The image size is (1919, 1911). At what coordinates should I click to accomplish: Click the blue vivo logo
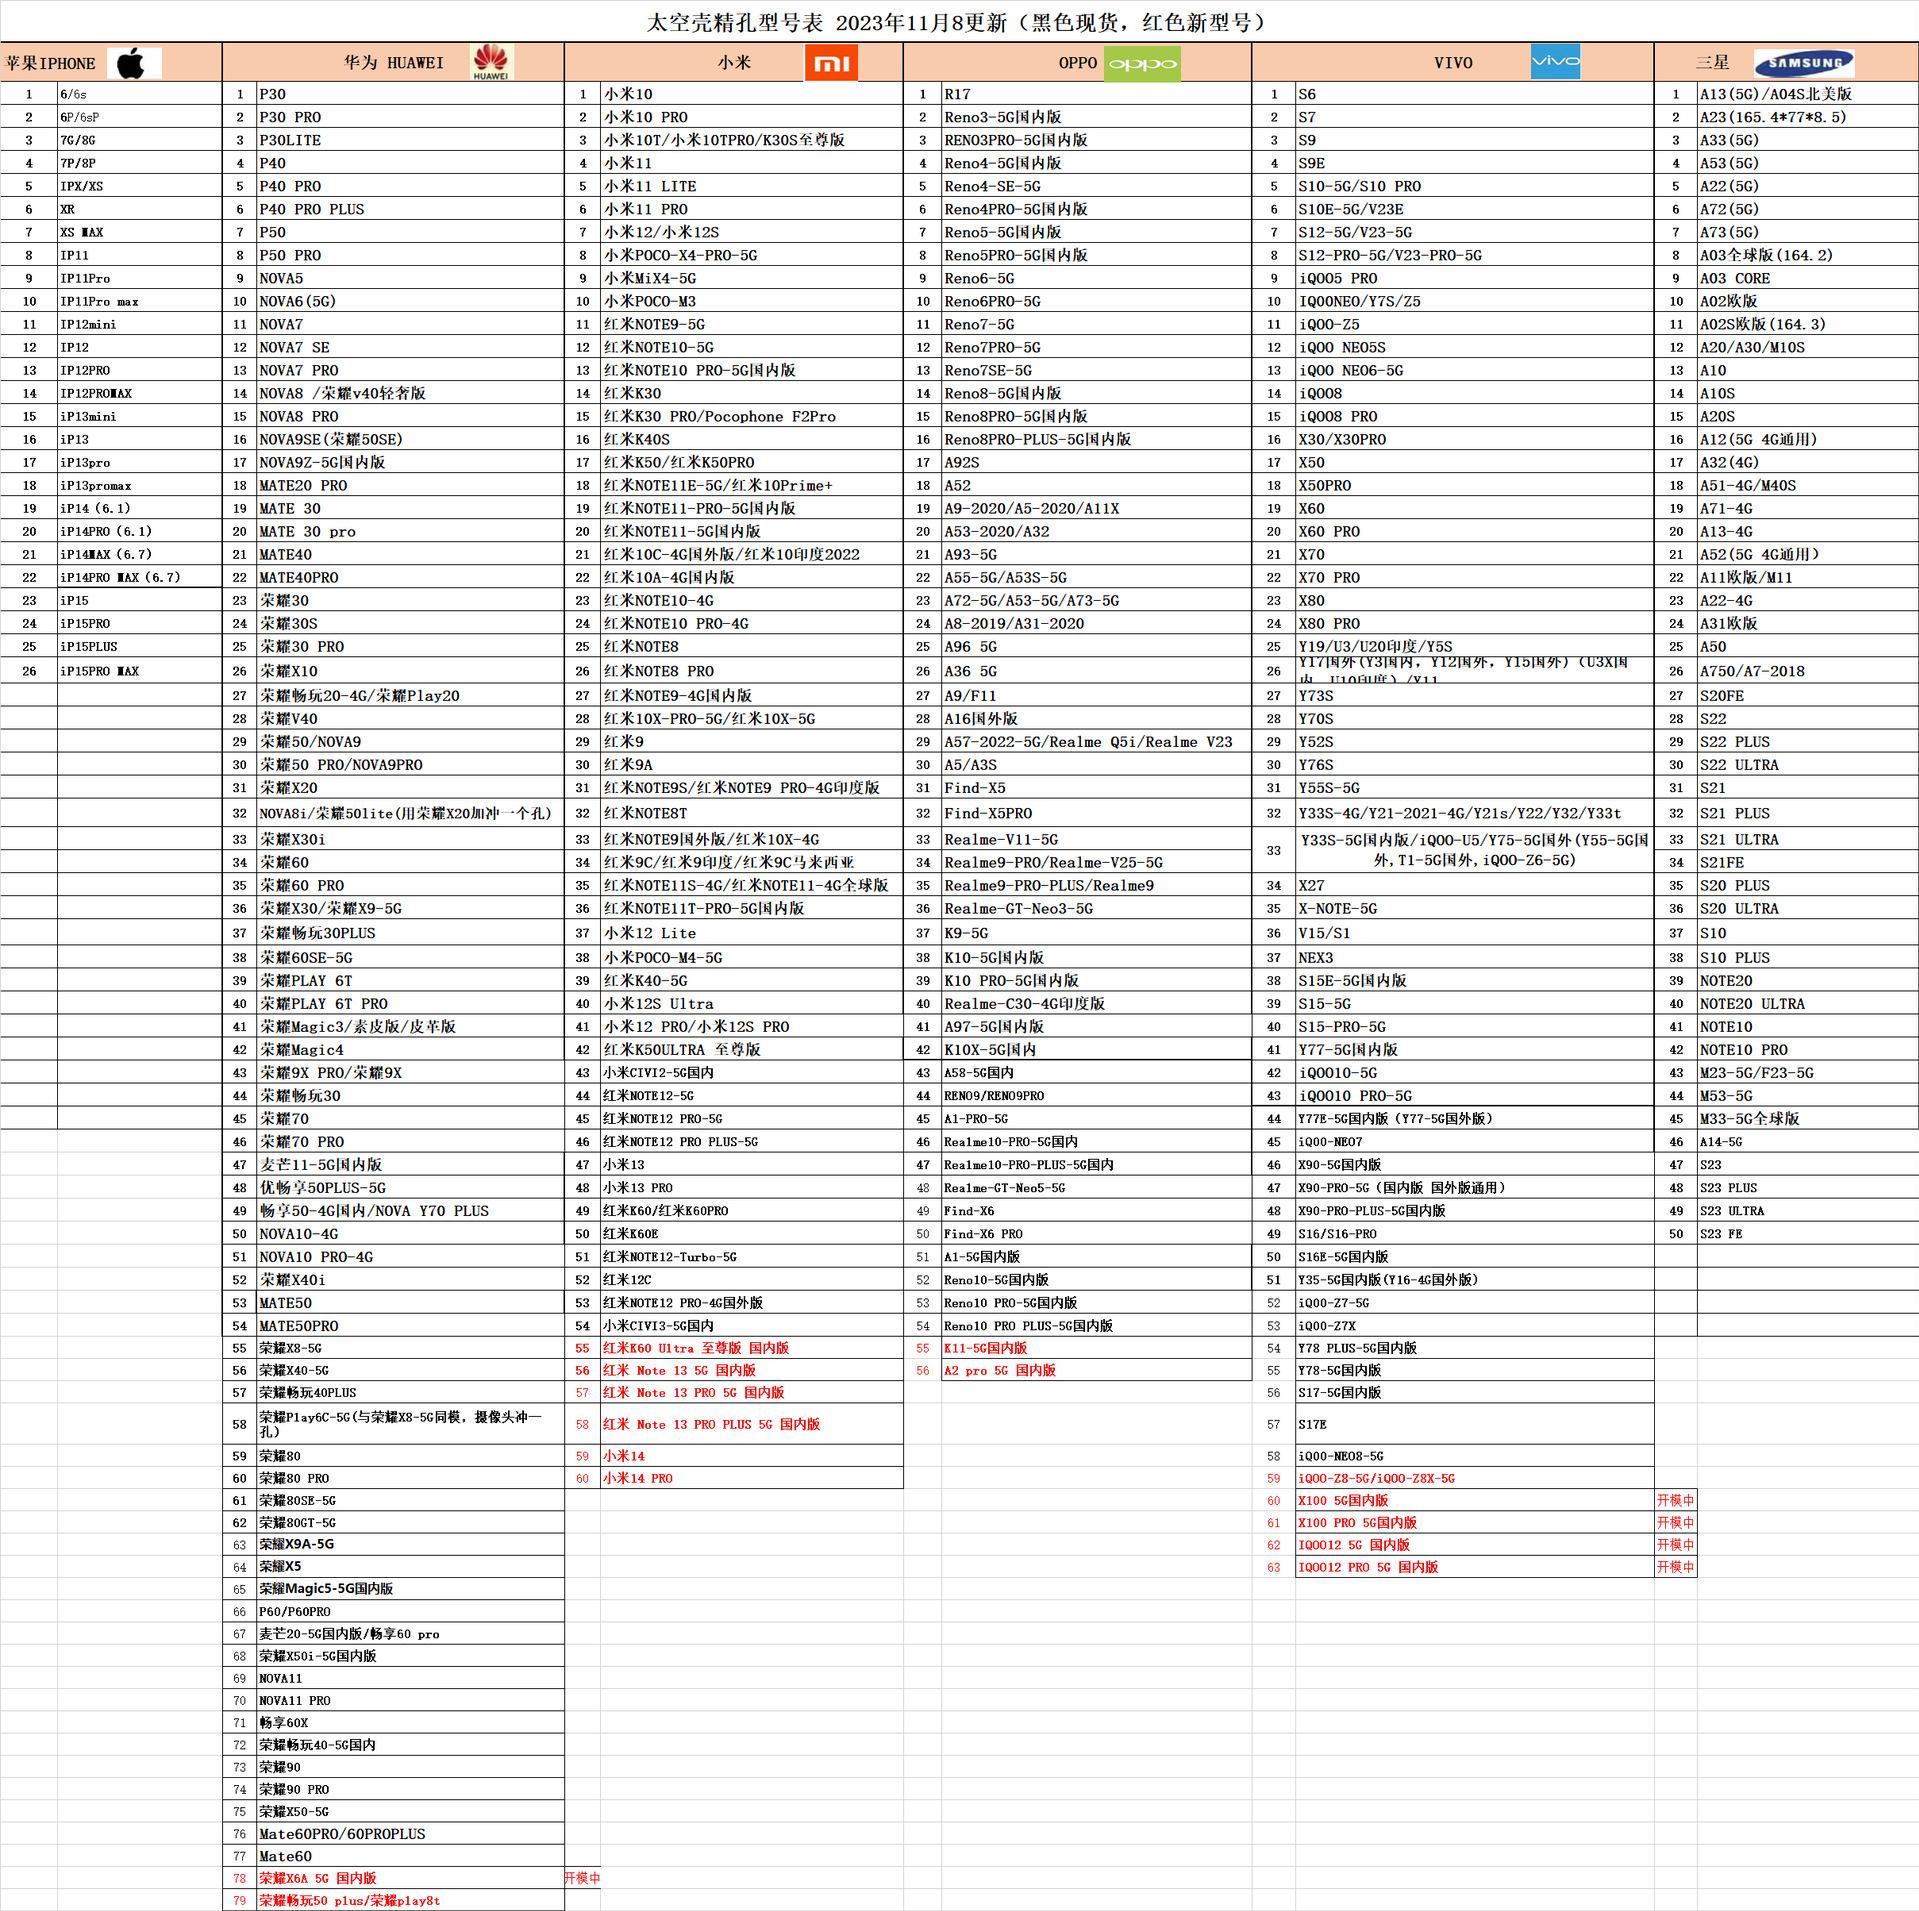1556,61
